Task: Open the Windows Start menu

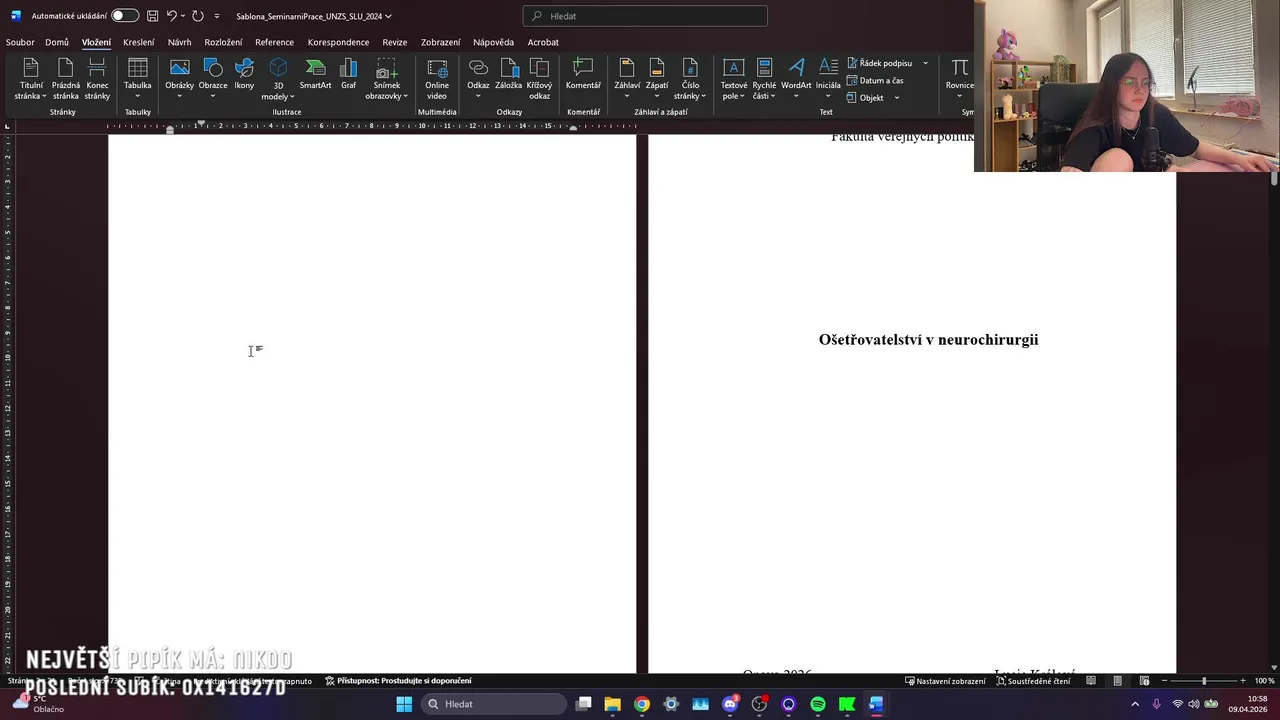Action: 404,704
